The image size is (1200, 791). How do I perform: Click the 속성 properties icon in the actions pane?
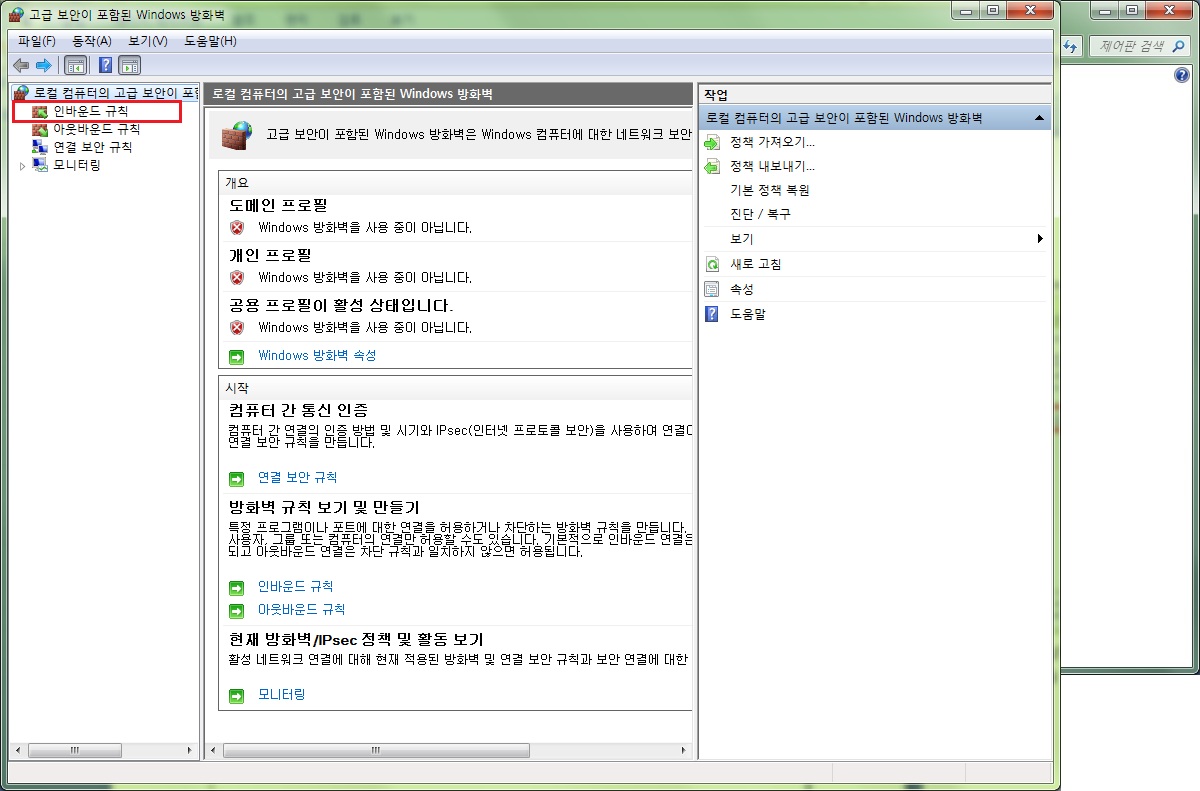(x=712, y=289)
